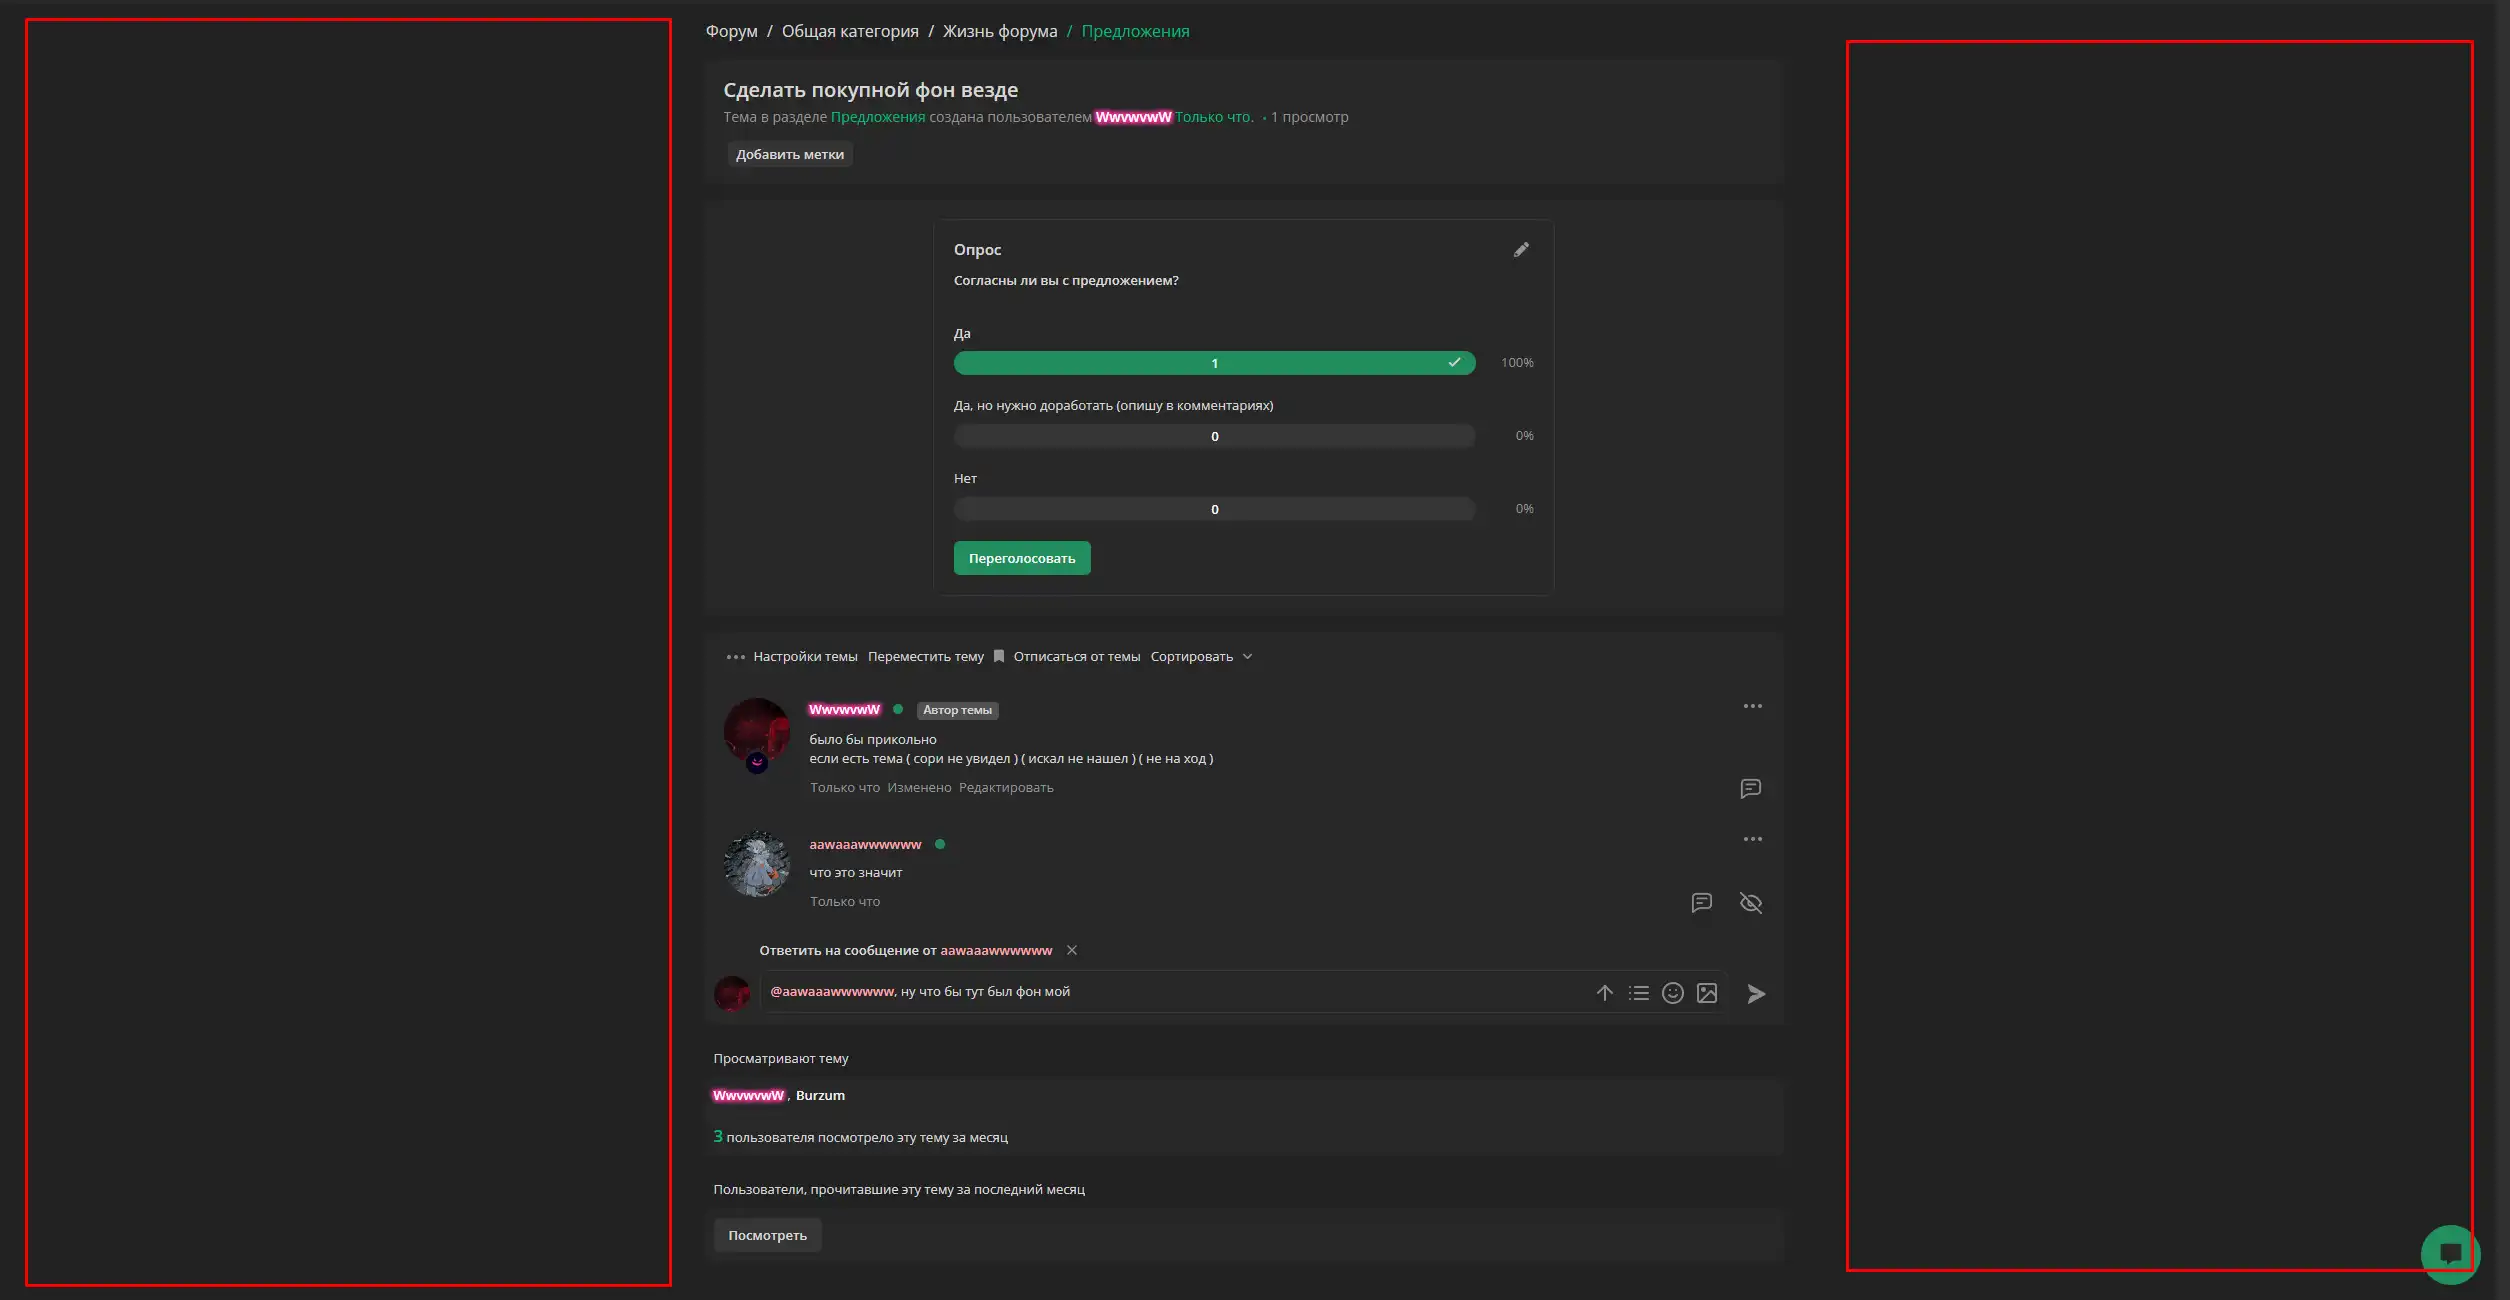Open Burzum's profile in viewers list
The height and width of the screenshot is (1300, 2510).
coord(820,1096)
